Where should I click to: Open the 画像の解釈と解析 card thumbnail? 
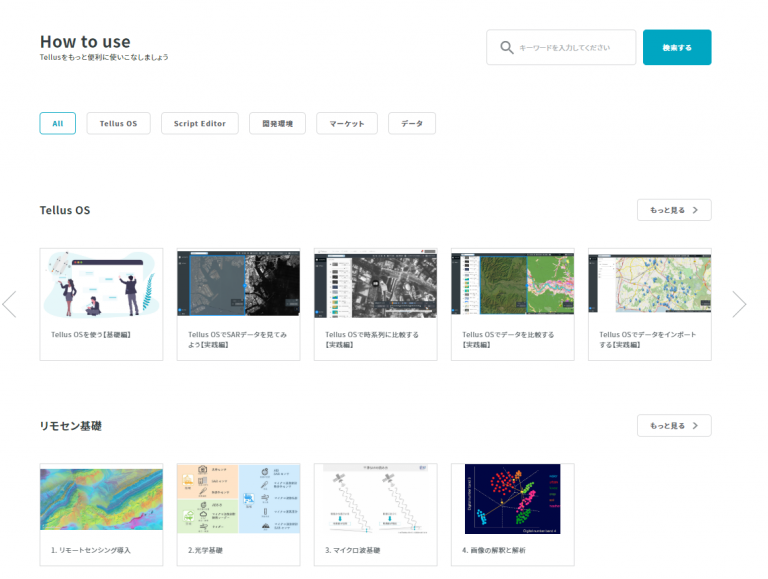(513, 499)
